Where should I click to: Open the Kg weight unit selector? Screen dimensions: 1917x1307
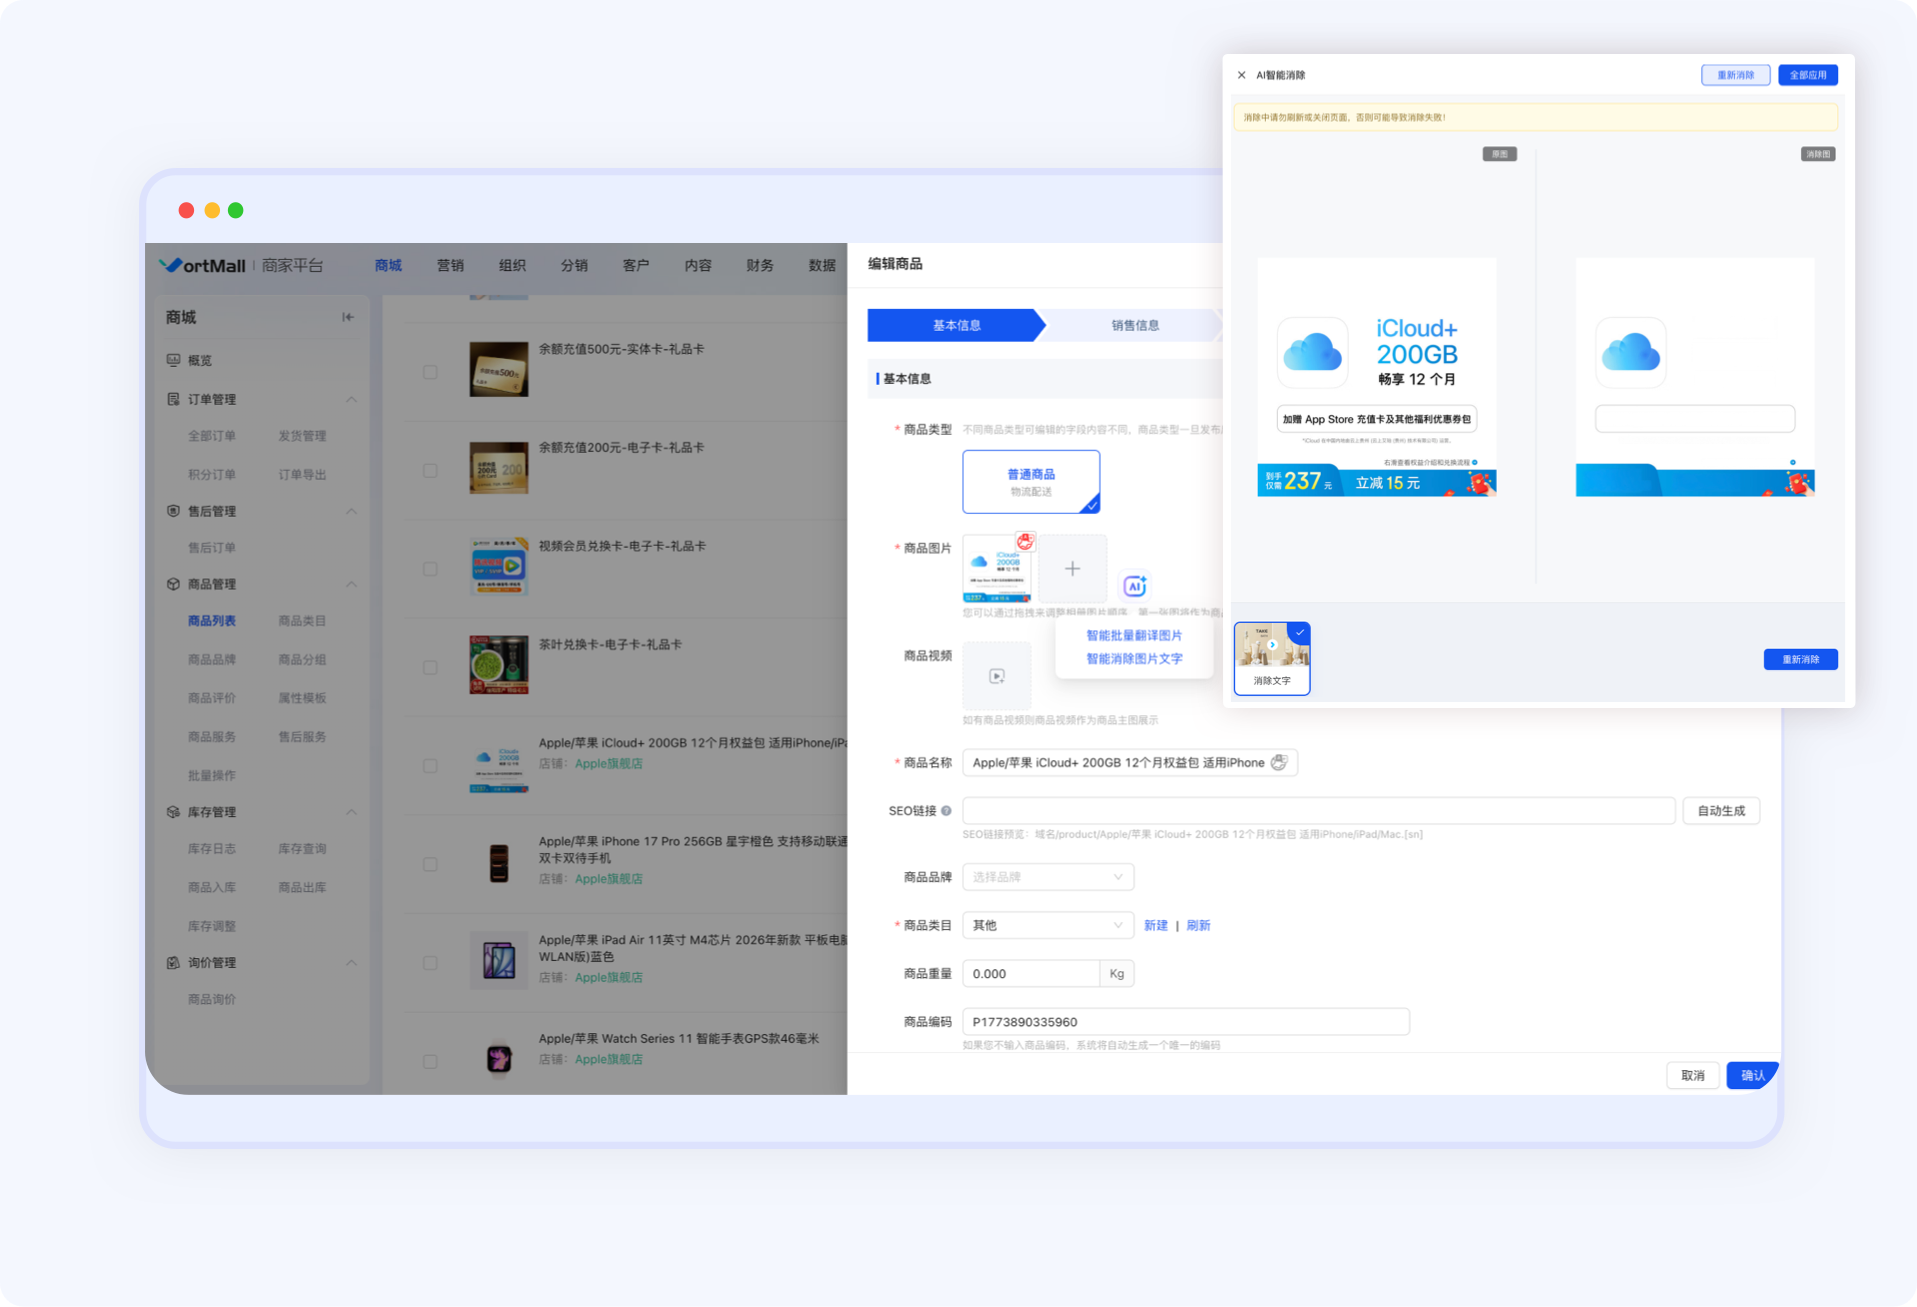1117,974
